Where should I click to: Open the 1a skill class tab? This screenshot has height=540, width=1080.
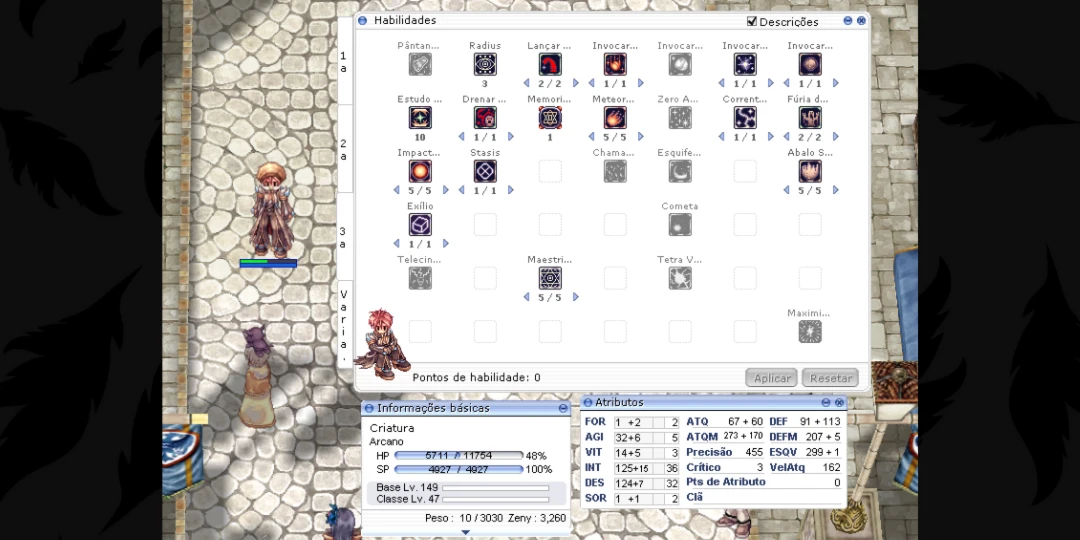(x=344, y=62)
